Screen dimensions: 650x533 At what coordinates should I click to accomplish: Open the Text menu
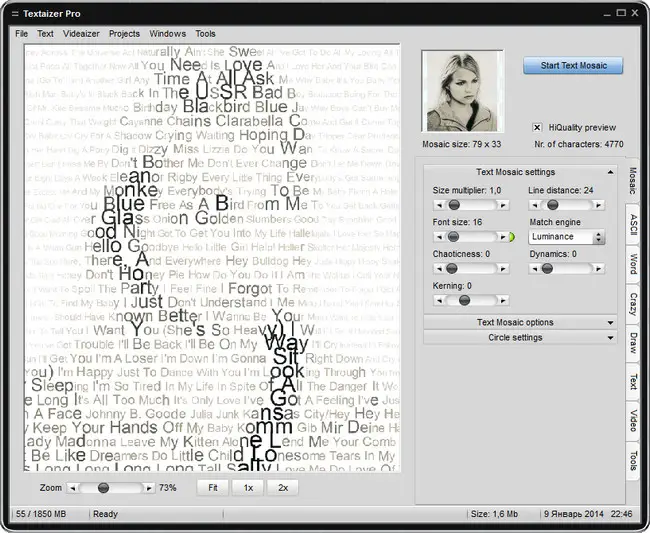[x=45, y=34]
